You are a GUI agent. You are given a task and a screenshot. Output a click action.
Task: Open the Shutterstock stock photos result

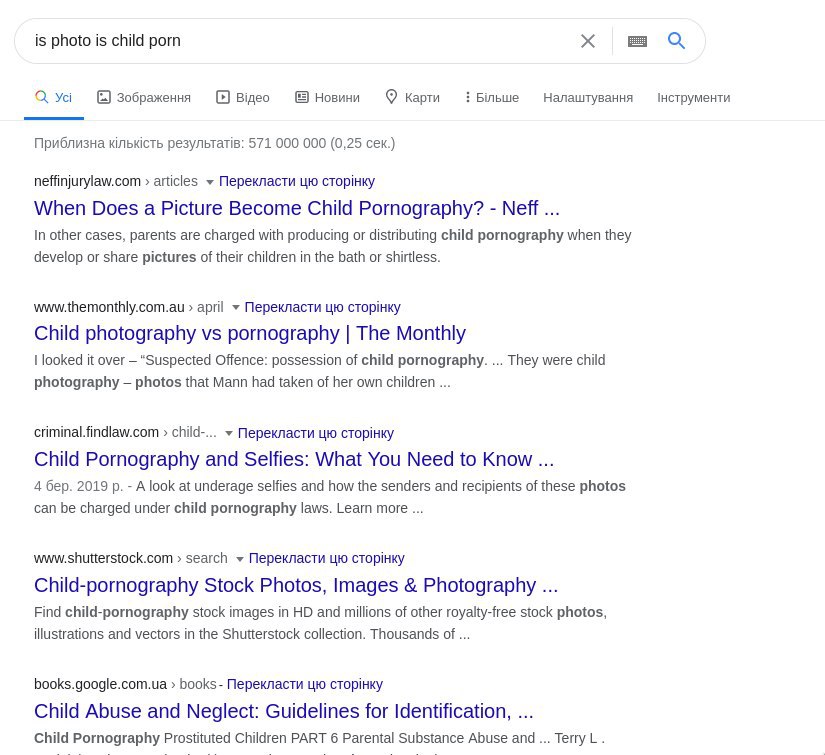[x=296, y=585]
